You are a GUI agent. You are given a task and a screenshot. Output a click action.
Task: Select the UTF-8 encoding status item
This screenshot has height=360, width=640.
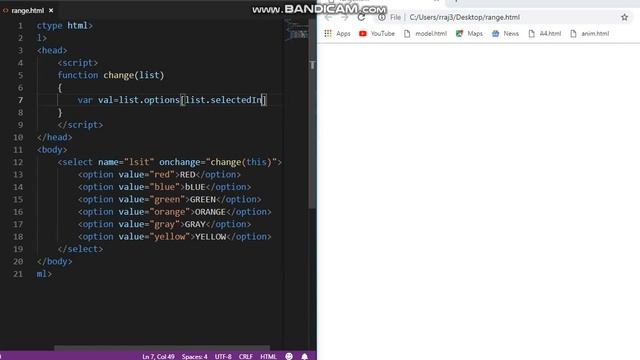point(223,356)
